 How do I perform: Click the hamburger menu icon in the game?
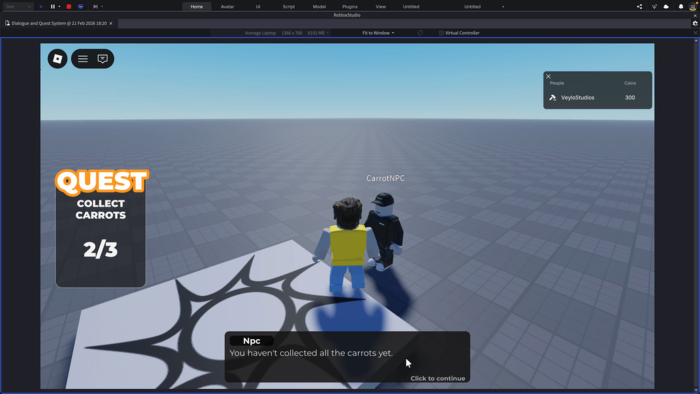point(83,58)
